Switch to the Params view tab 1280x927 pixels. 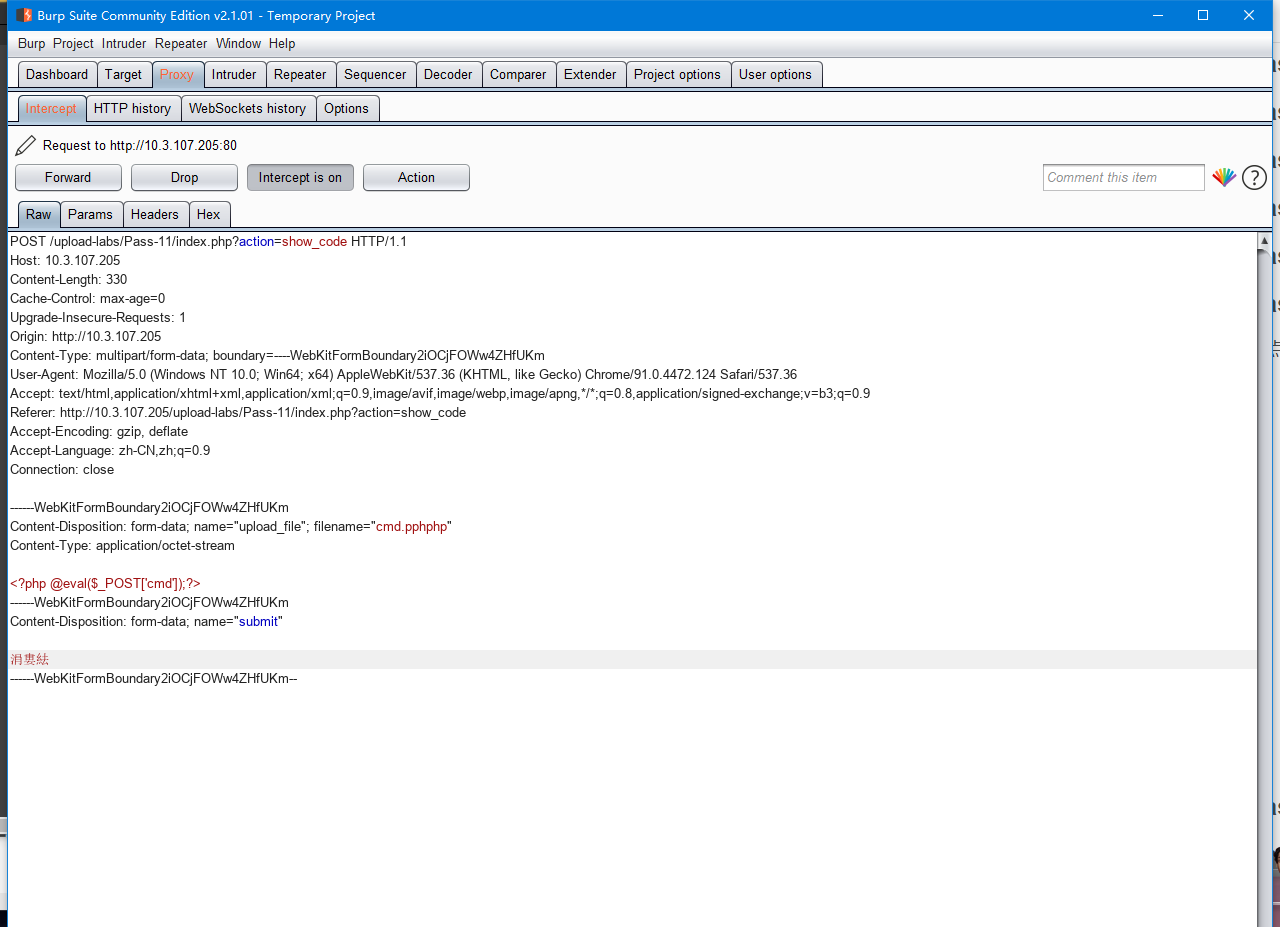[90, 215]
